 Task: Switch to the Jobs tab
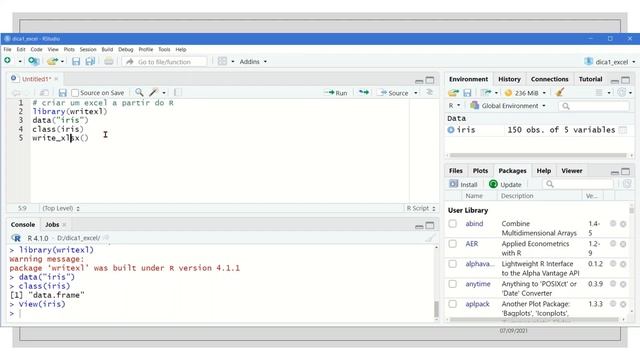52,224
